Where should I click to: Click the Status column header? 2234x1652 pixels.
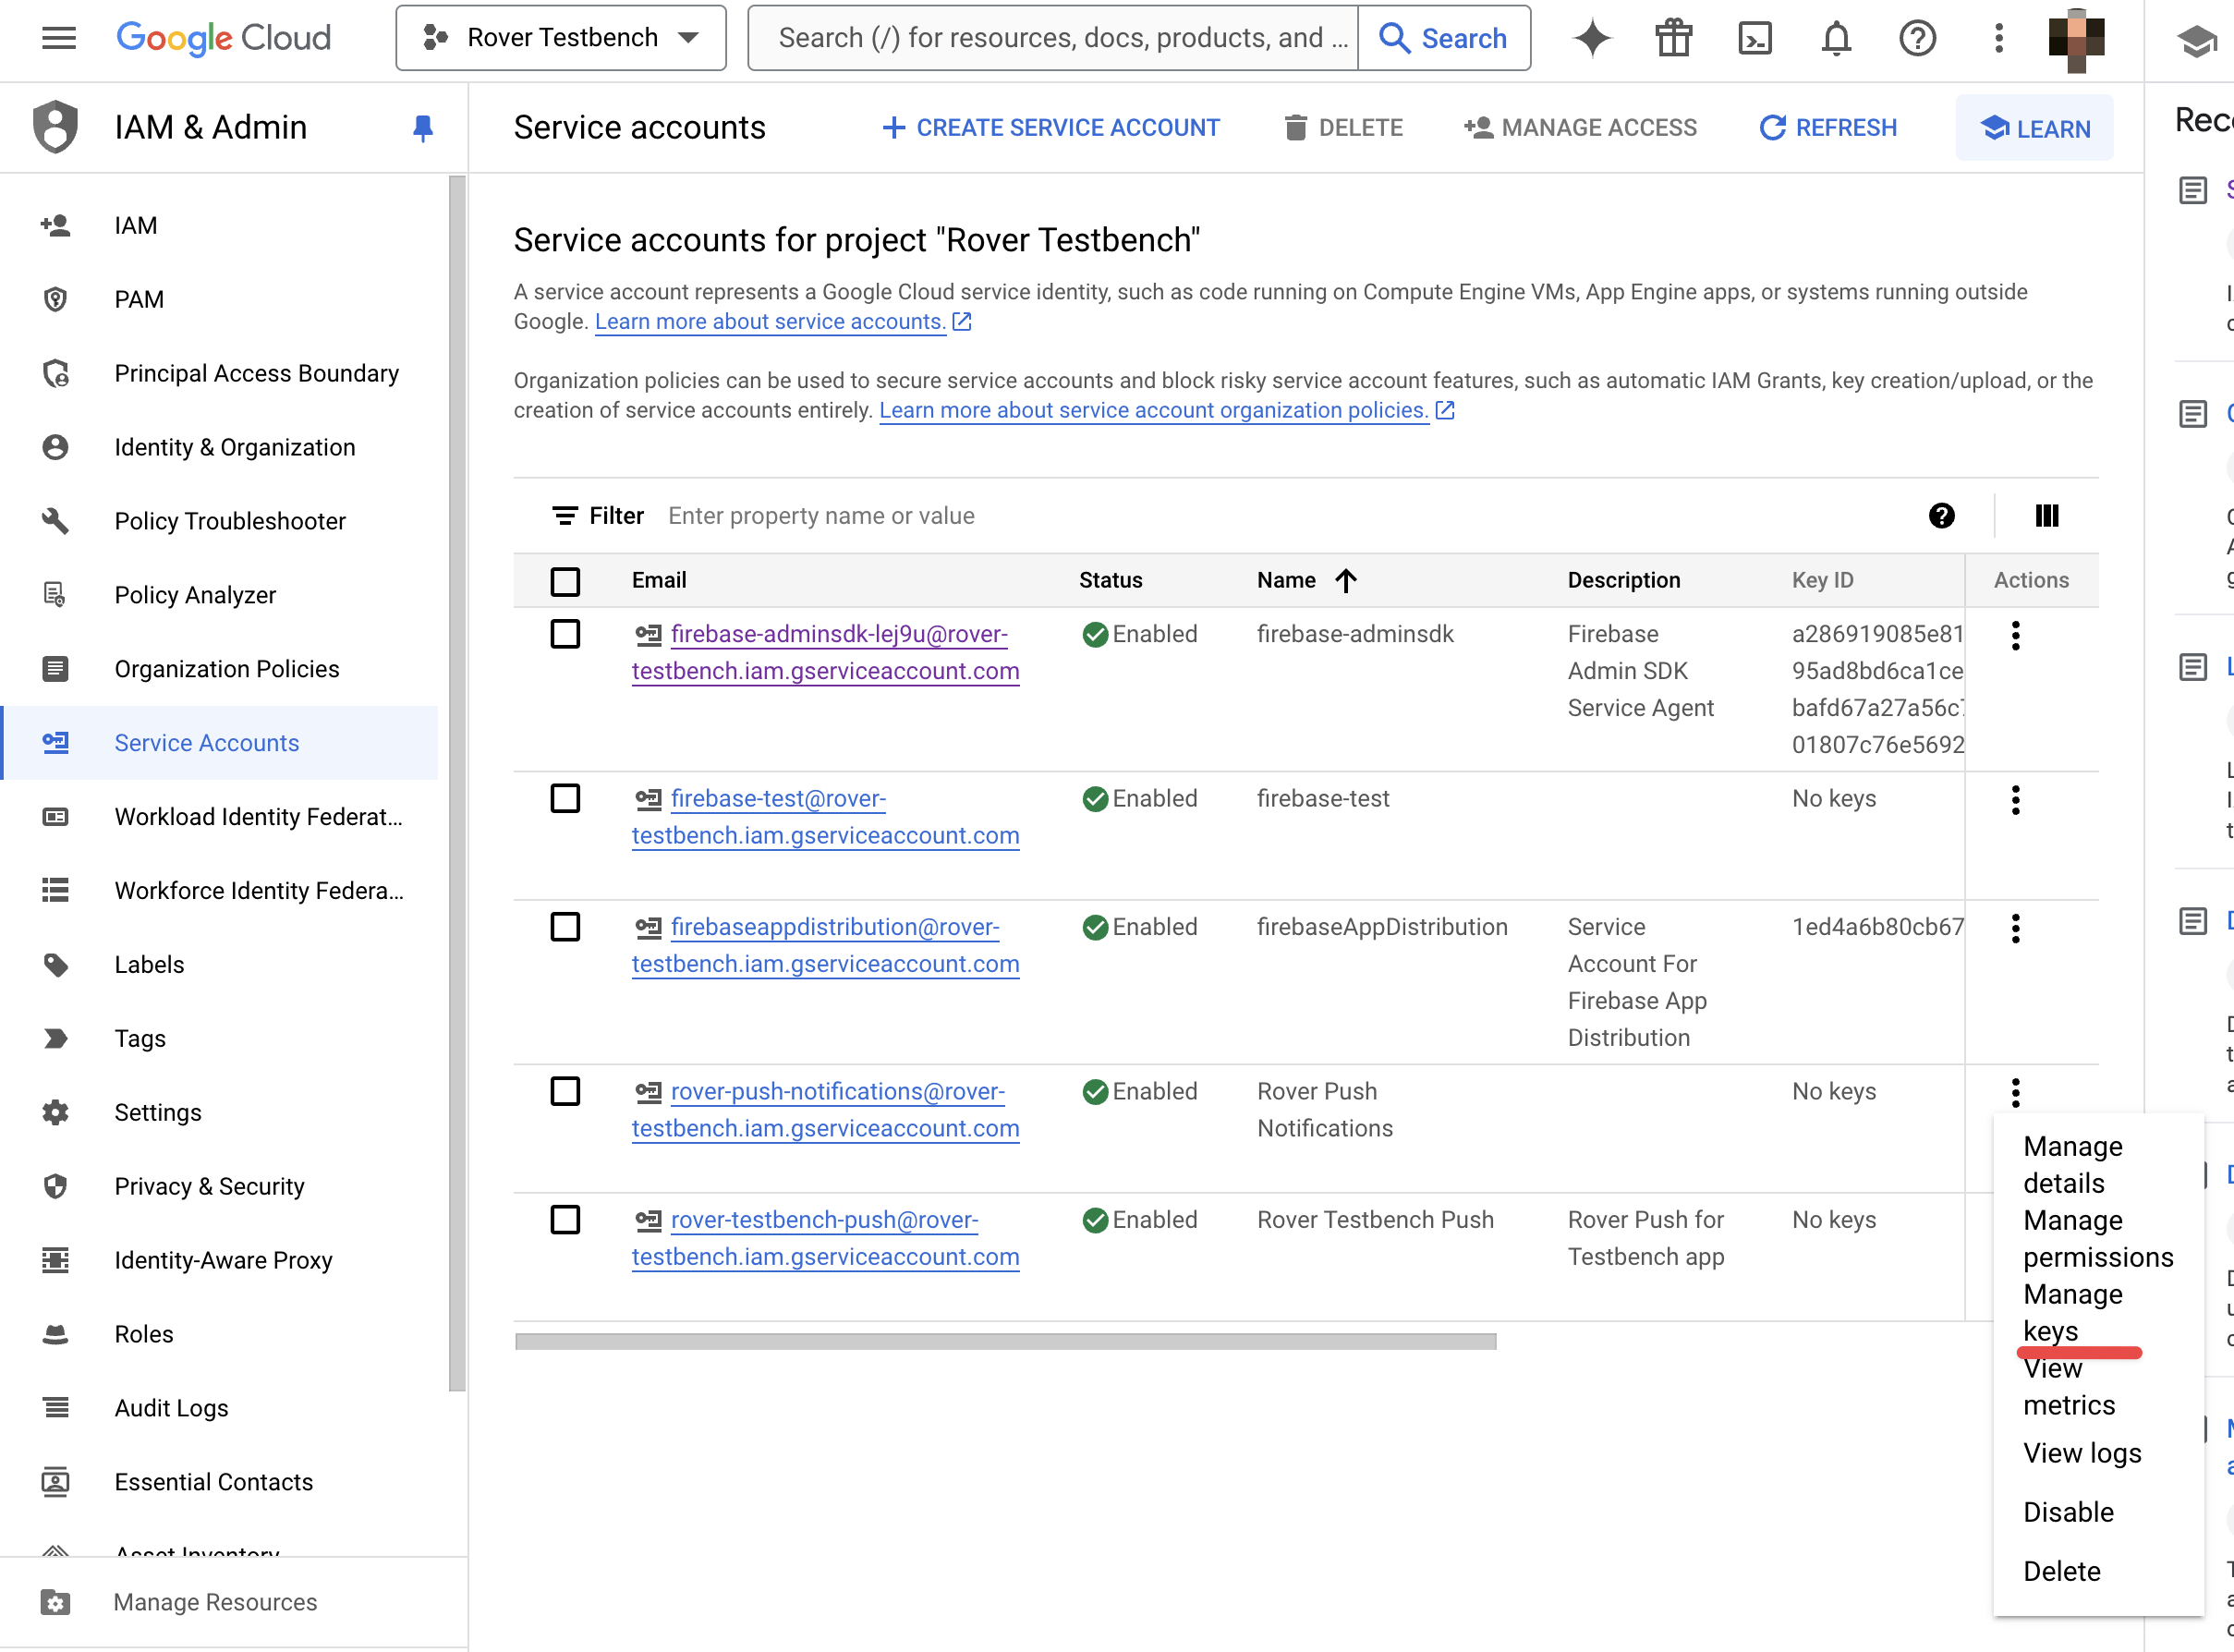1110,581
